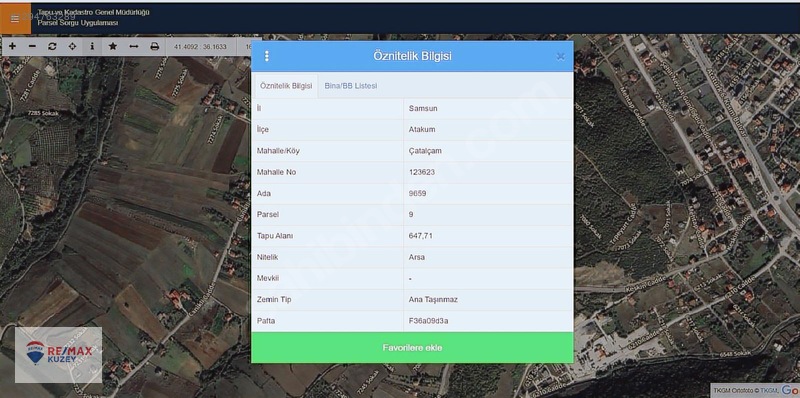The height and width of the screenshot is (398, 800).
Task: Click the Pafta value F36a09d3a
Action: click(429, 321)
